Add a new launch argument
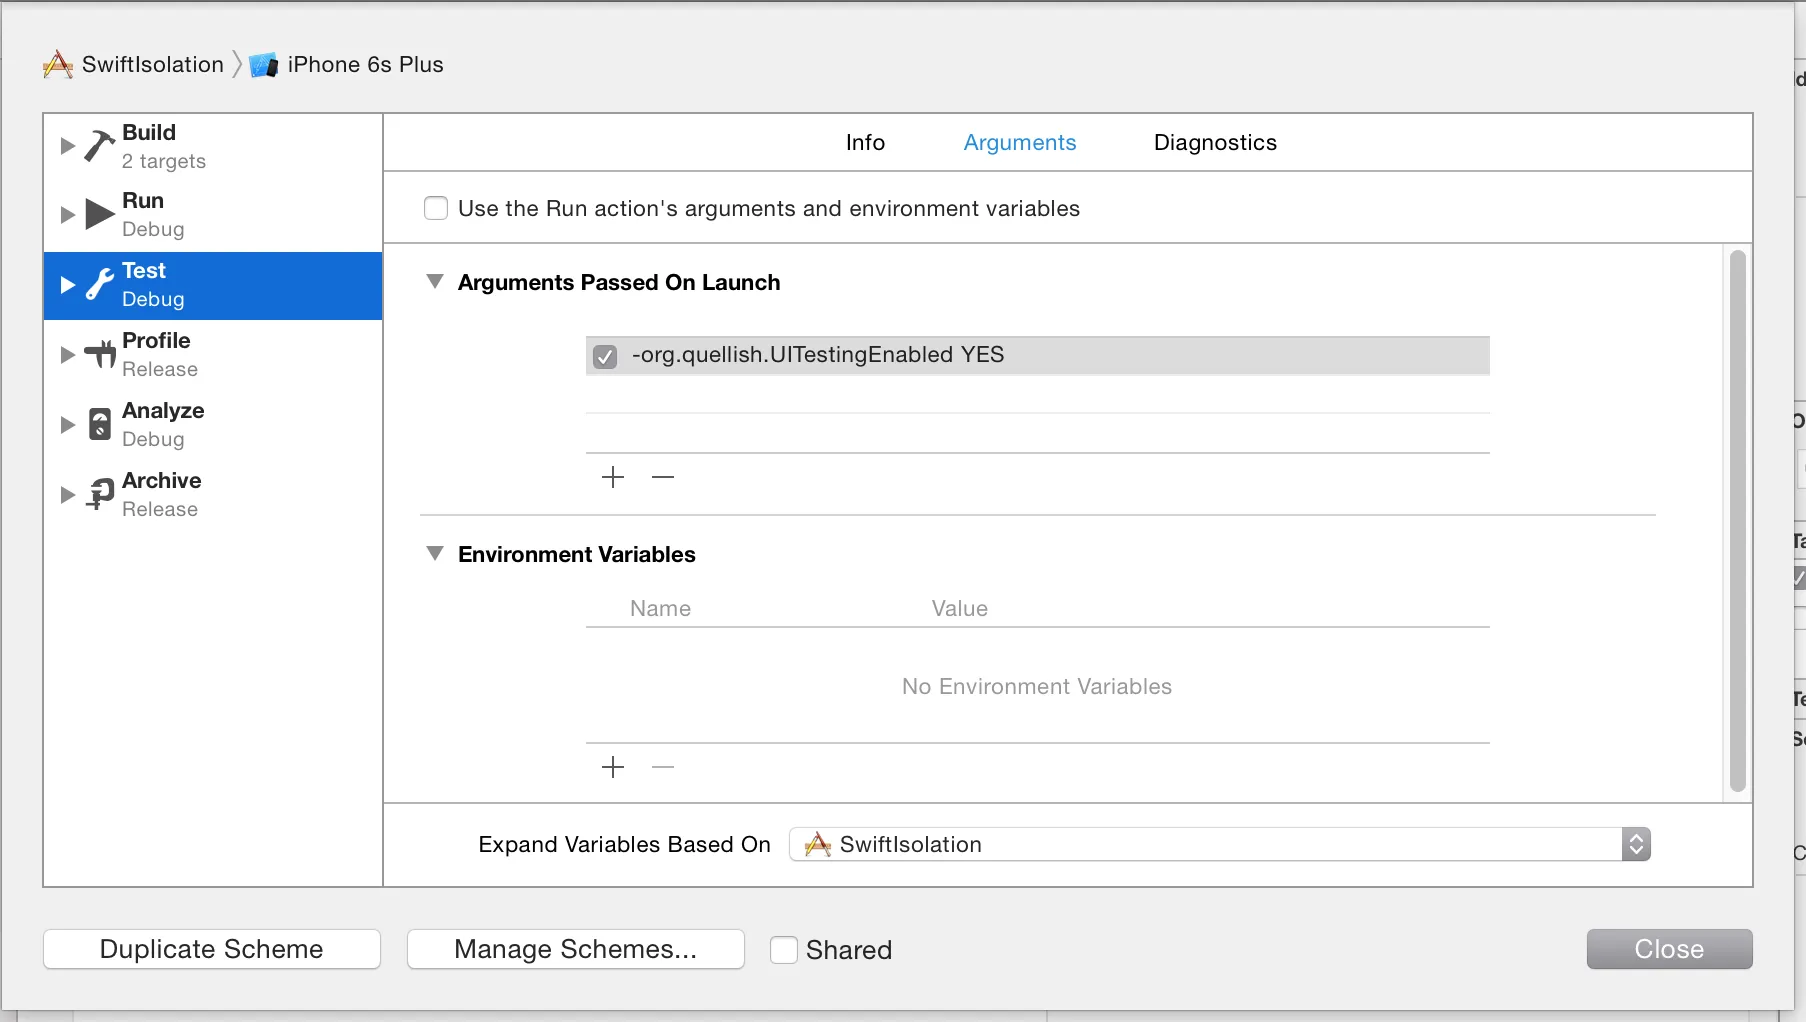Image resolution: width=1806 pixels, height=1022 pixels. click(x=613, y=477)
